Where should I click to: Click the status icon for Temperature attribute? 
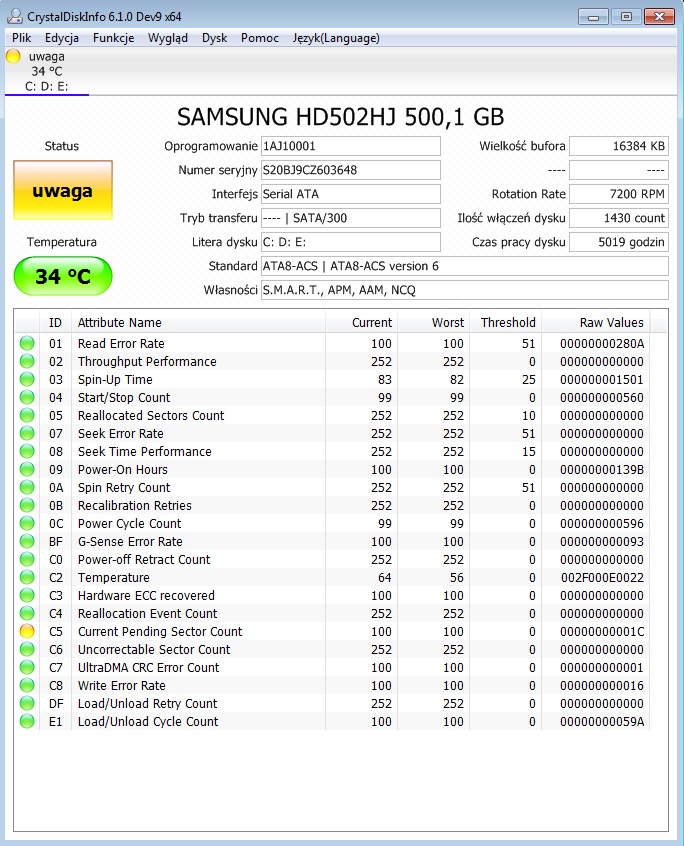pos(27,577)
